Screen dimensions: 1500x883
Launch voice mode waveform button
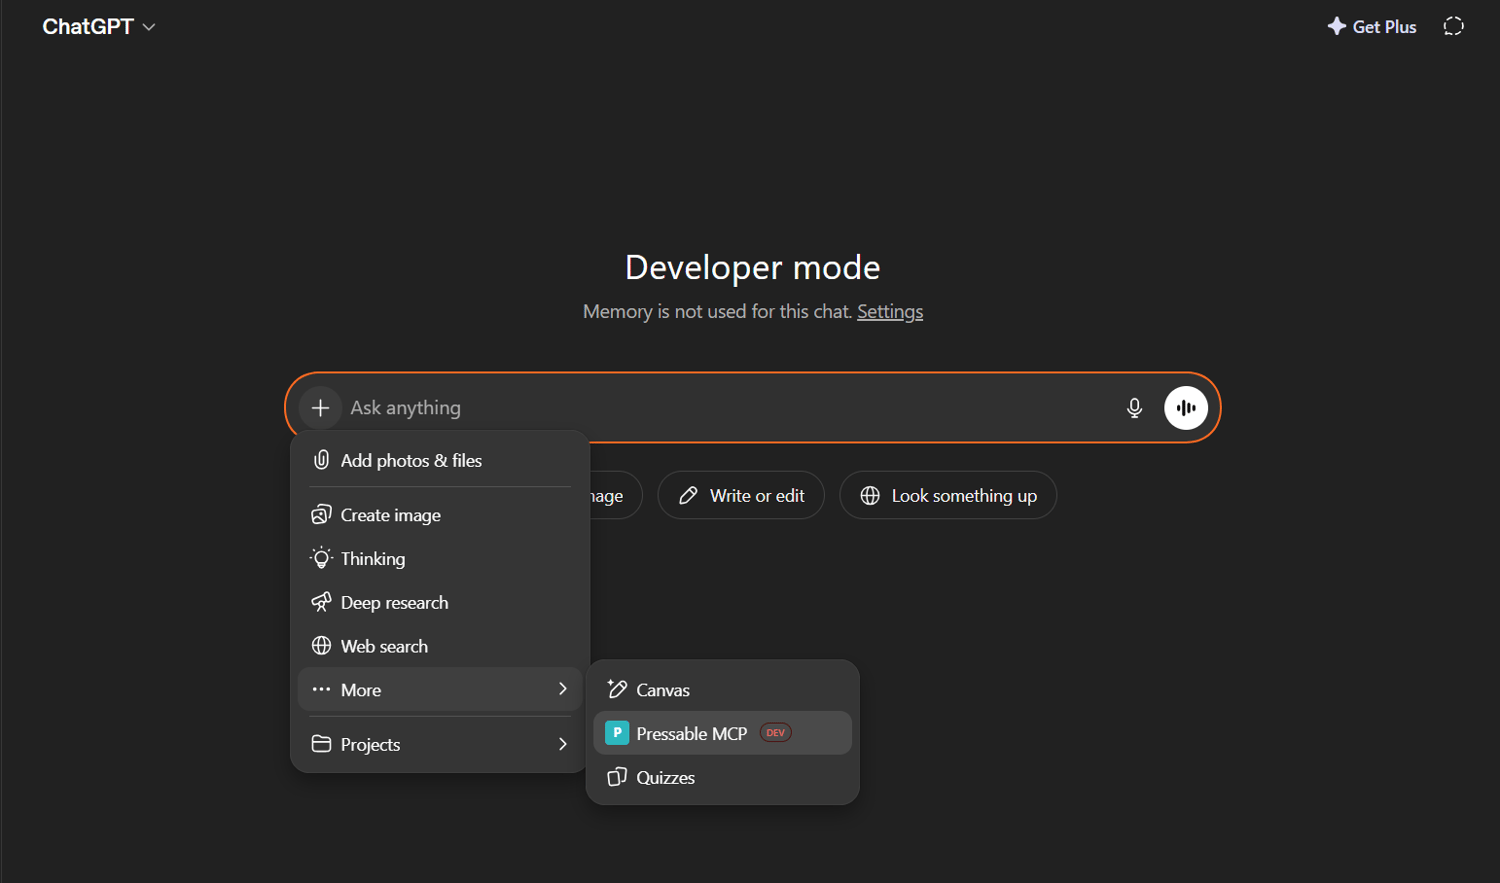(x=1186, y=408)
